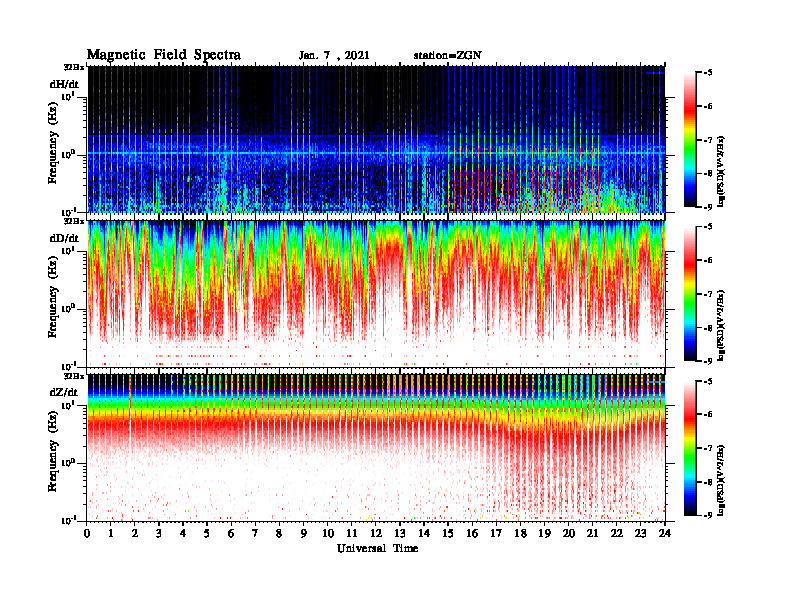
Task: Click the "Jan. 7, 2021" date text
Action: 334,56
